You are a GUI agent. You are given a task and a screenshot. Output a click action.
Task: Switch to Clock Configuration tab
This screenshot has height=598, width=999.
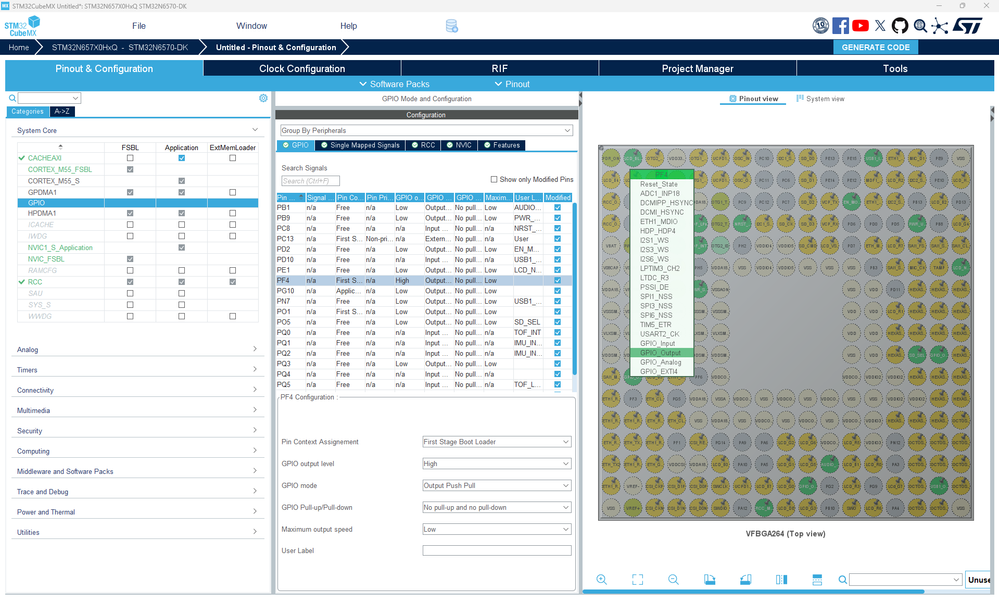[302, 69]
